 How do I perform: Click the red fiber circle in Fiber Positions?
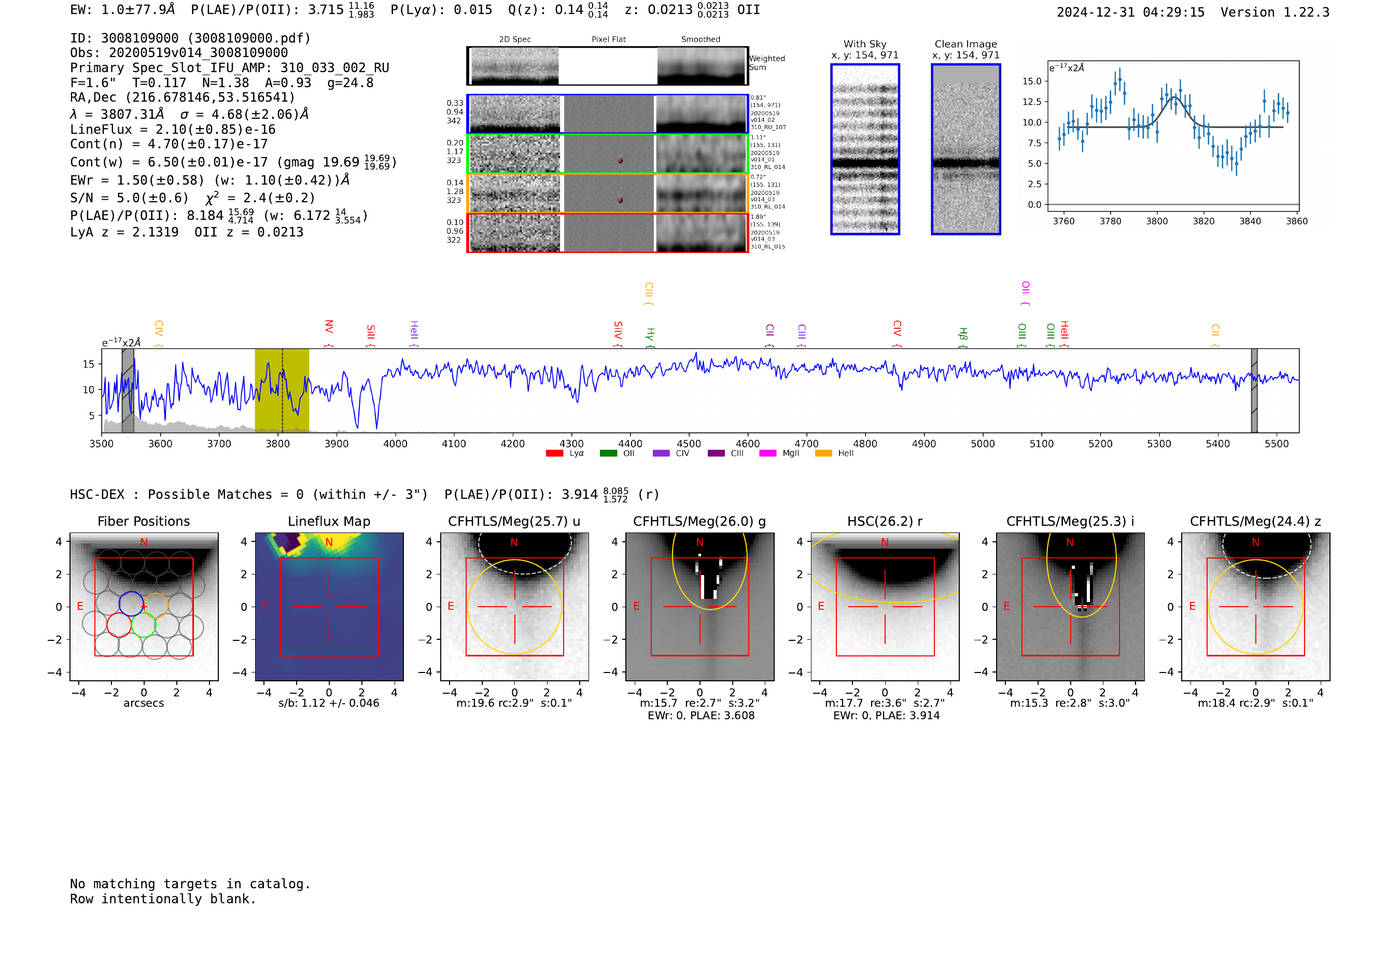coord(119,625)
